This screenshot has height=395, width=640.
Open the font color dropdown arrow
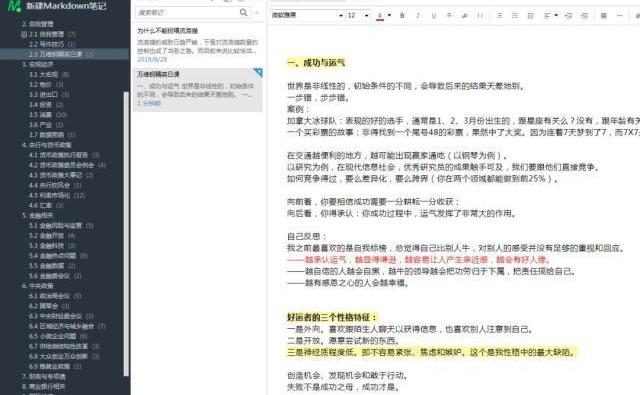click(389, 16)
